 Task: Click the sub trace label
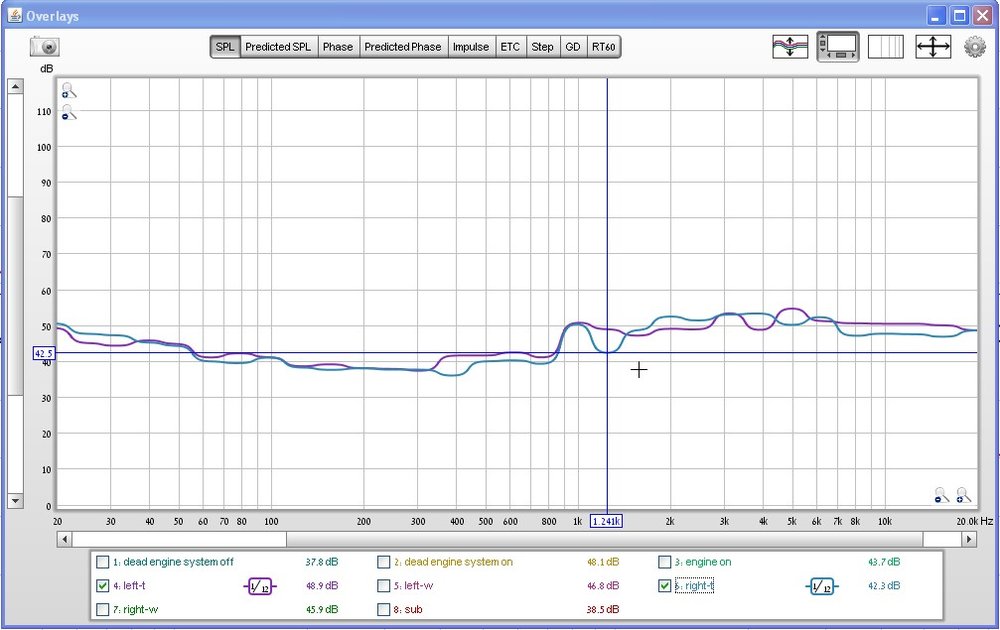pyautogui.click(x=408, y=610)
